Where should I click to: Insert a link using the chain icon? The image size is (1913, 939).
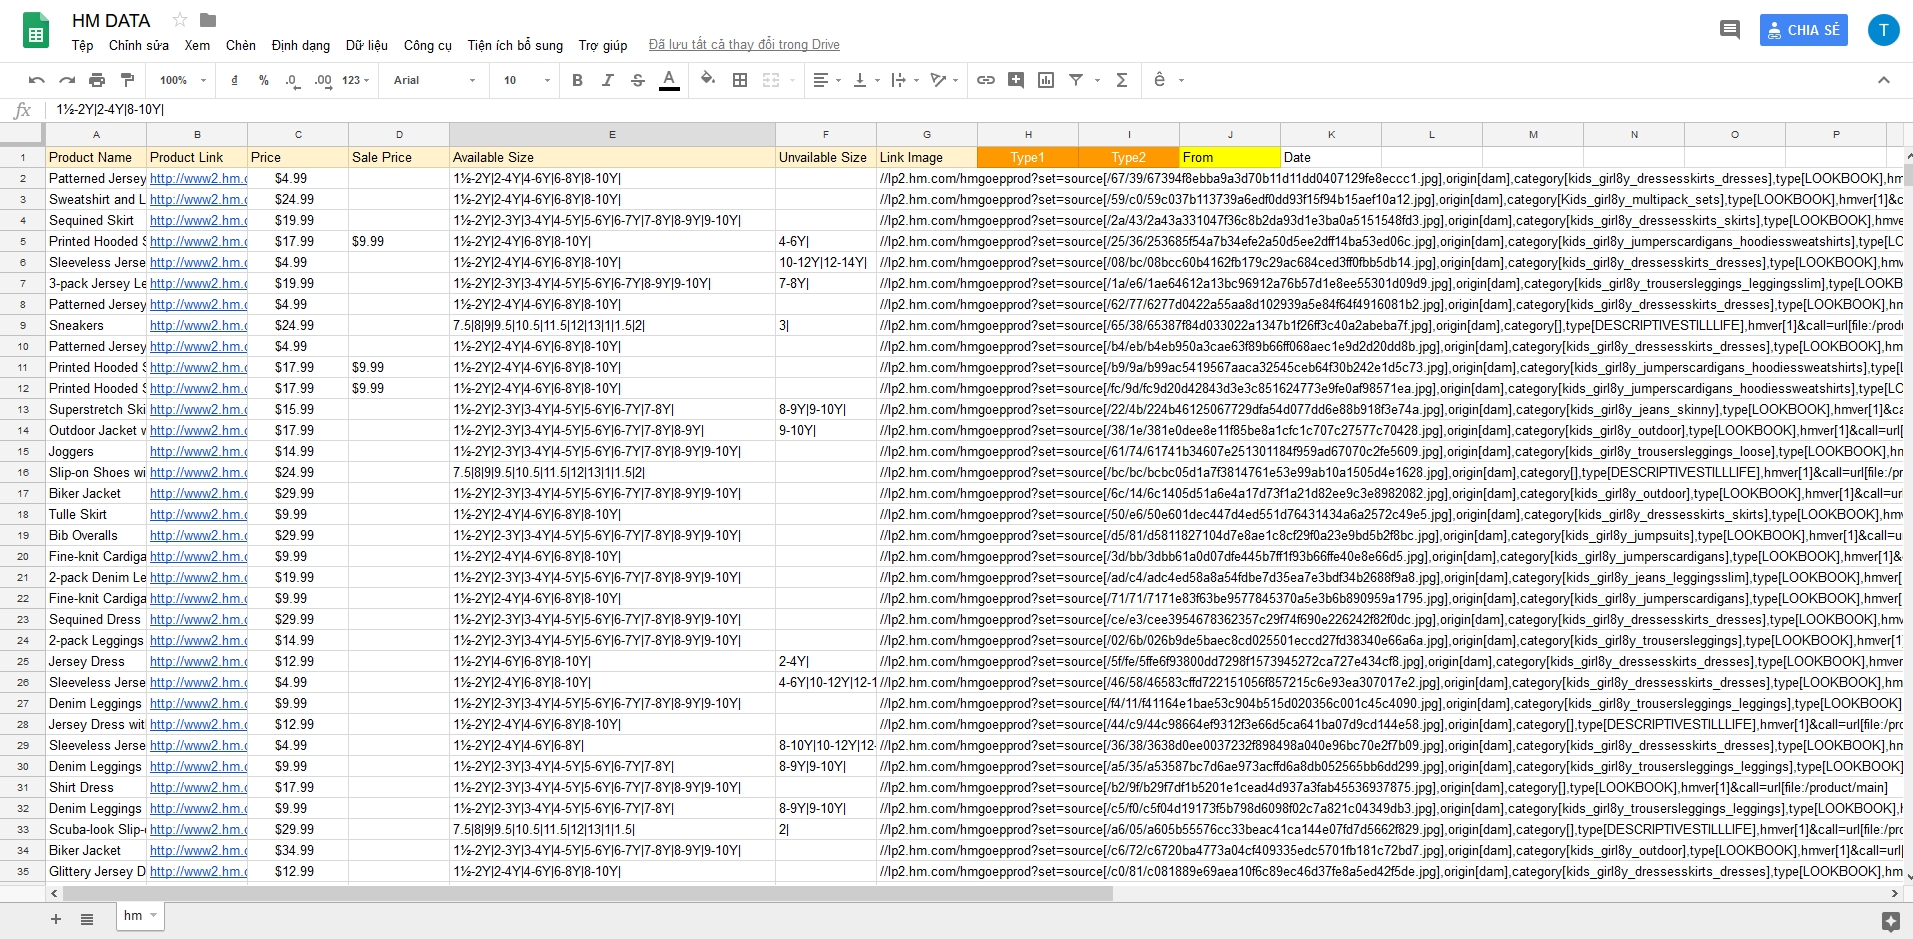(x=986, y=80)
